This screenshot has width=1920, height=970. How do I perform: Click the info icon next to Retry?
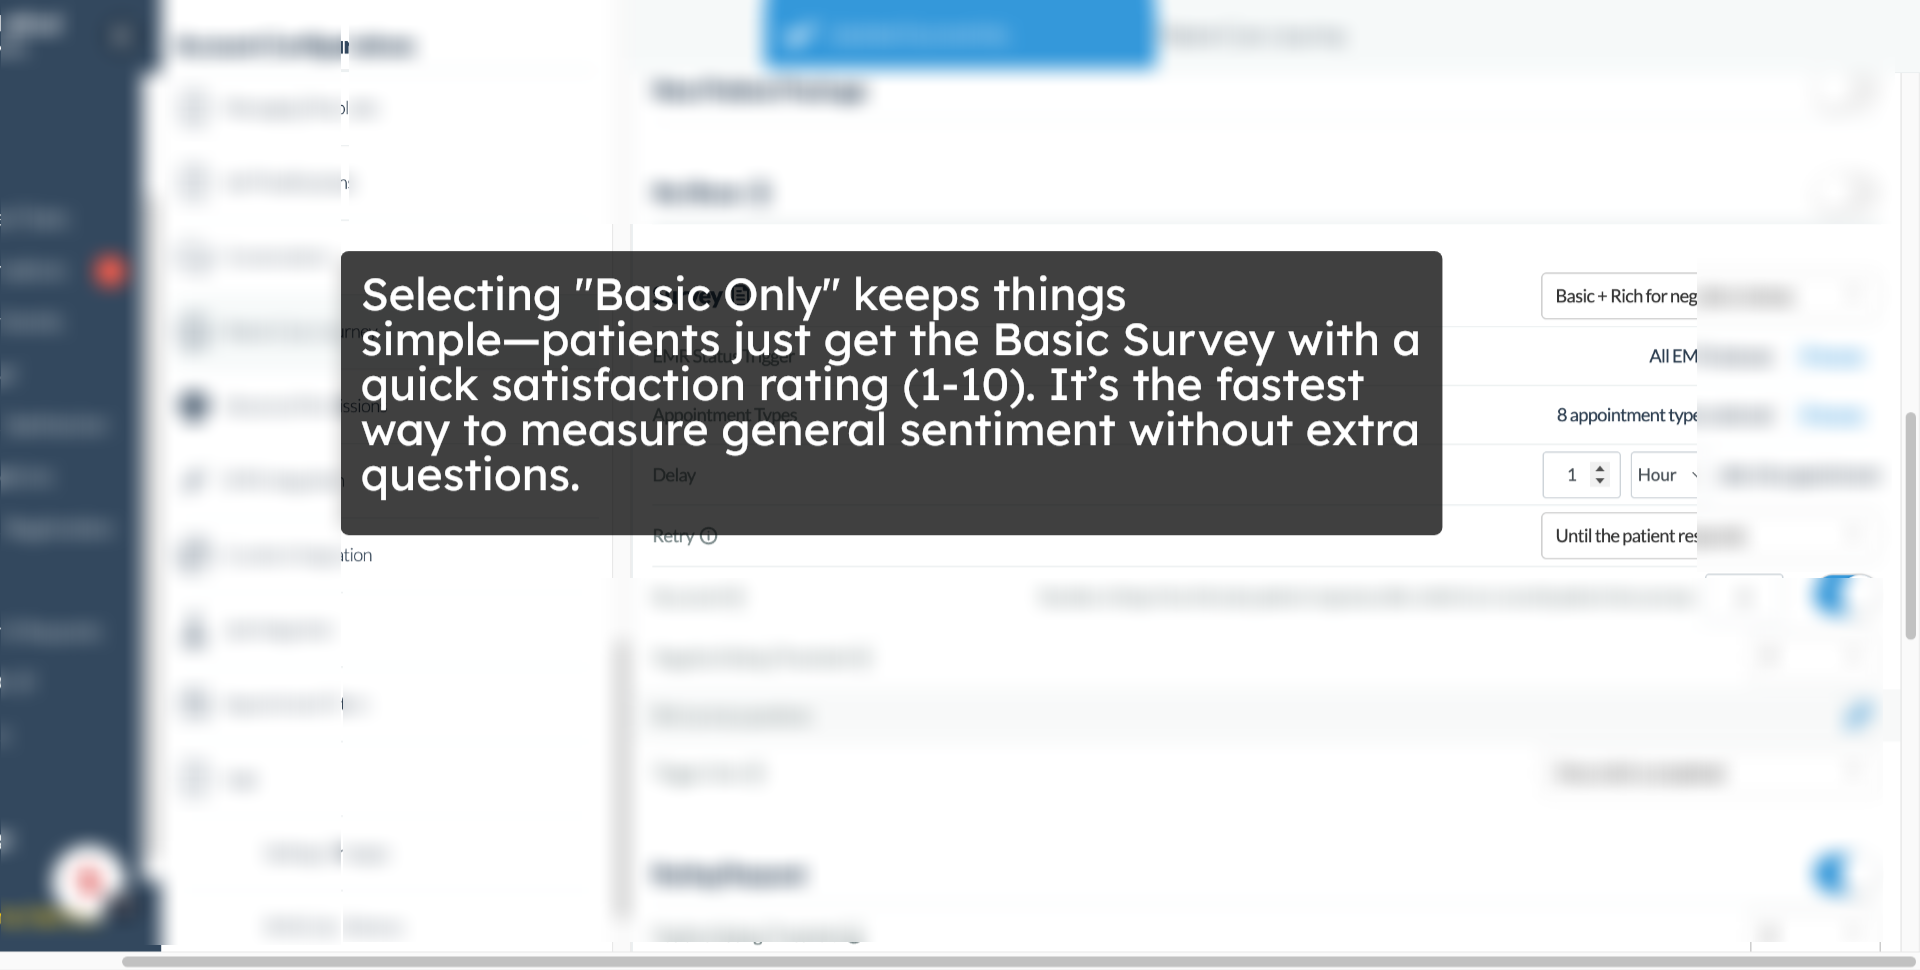point(709,536)
